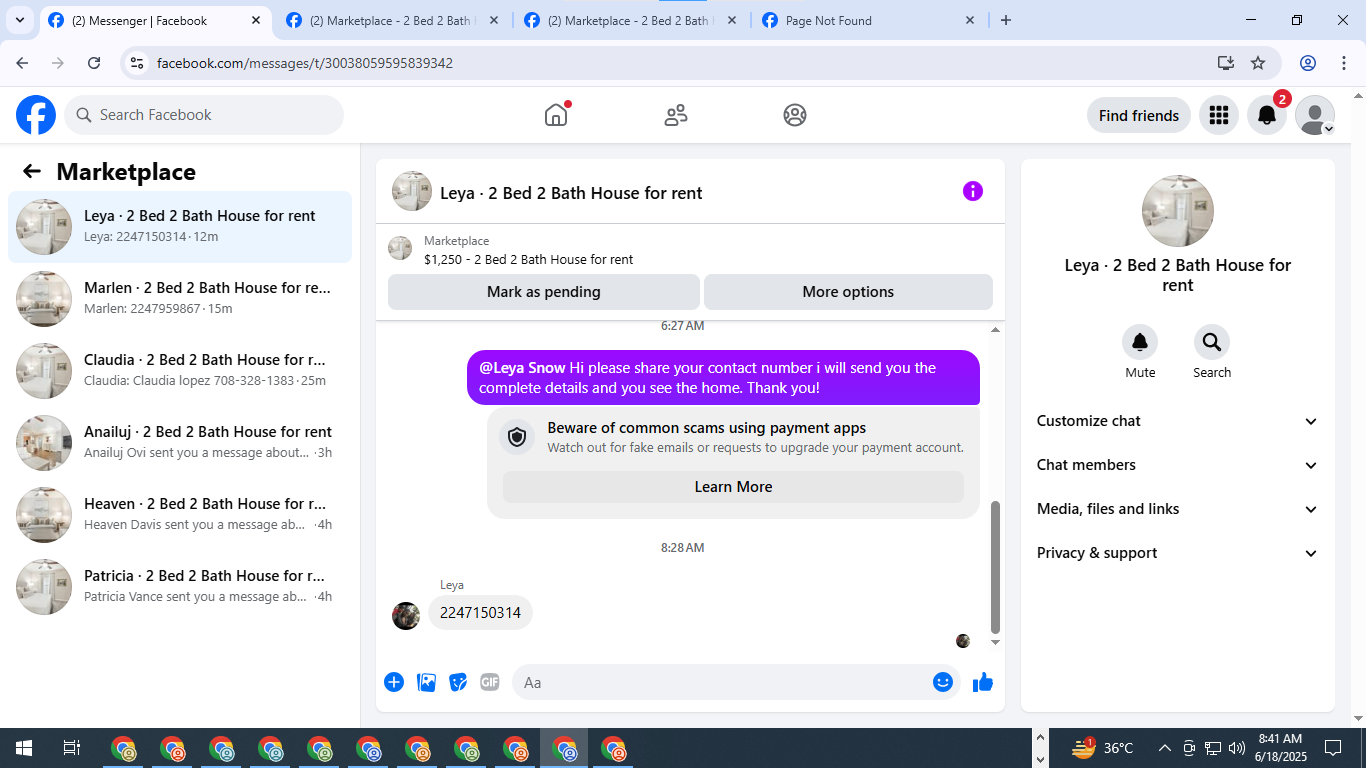Viewport: 1366px width, 768px height.
Task: Click the Facebook logo icon
Action: pyautogui.click(x=36, y=115)
